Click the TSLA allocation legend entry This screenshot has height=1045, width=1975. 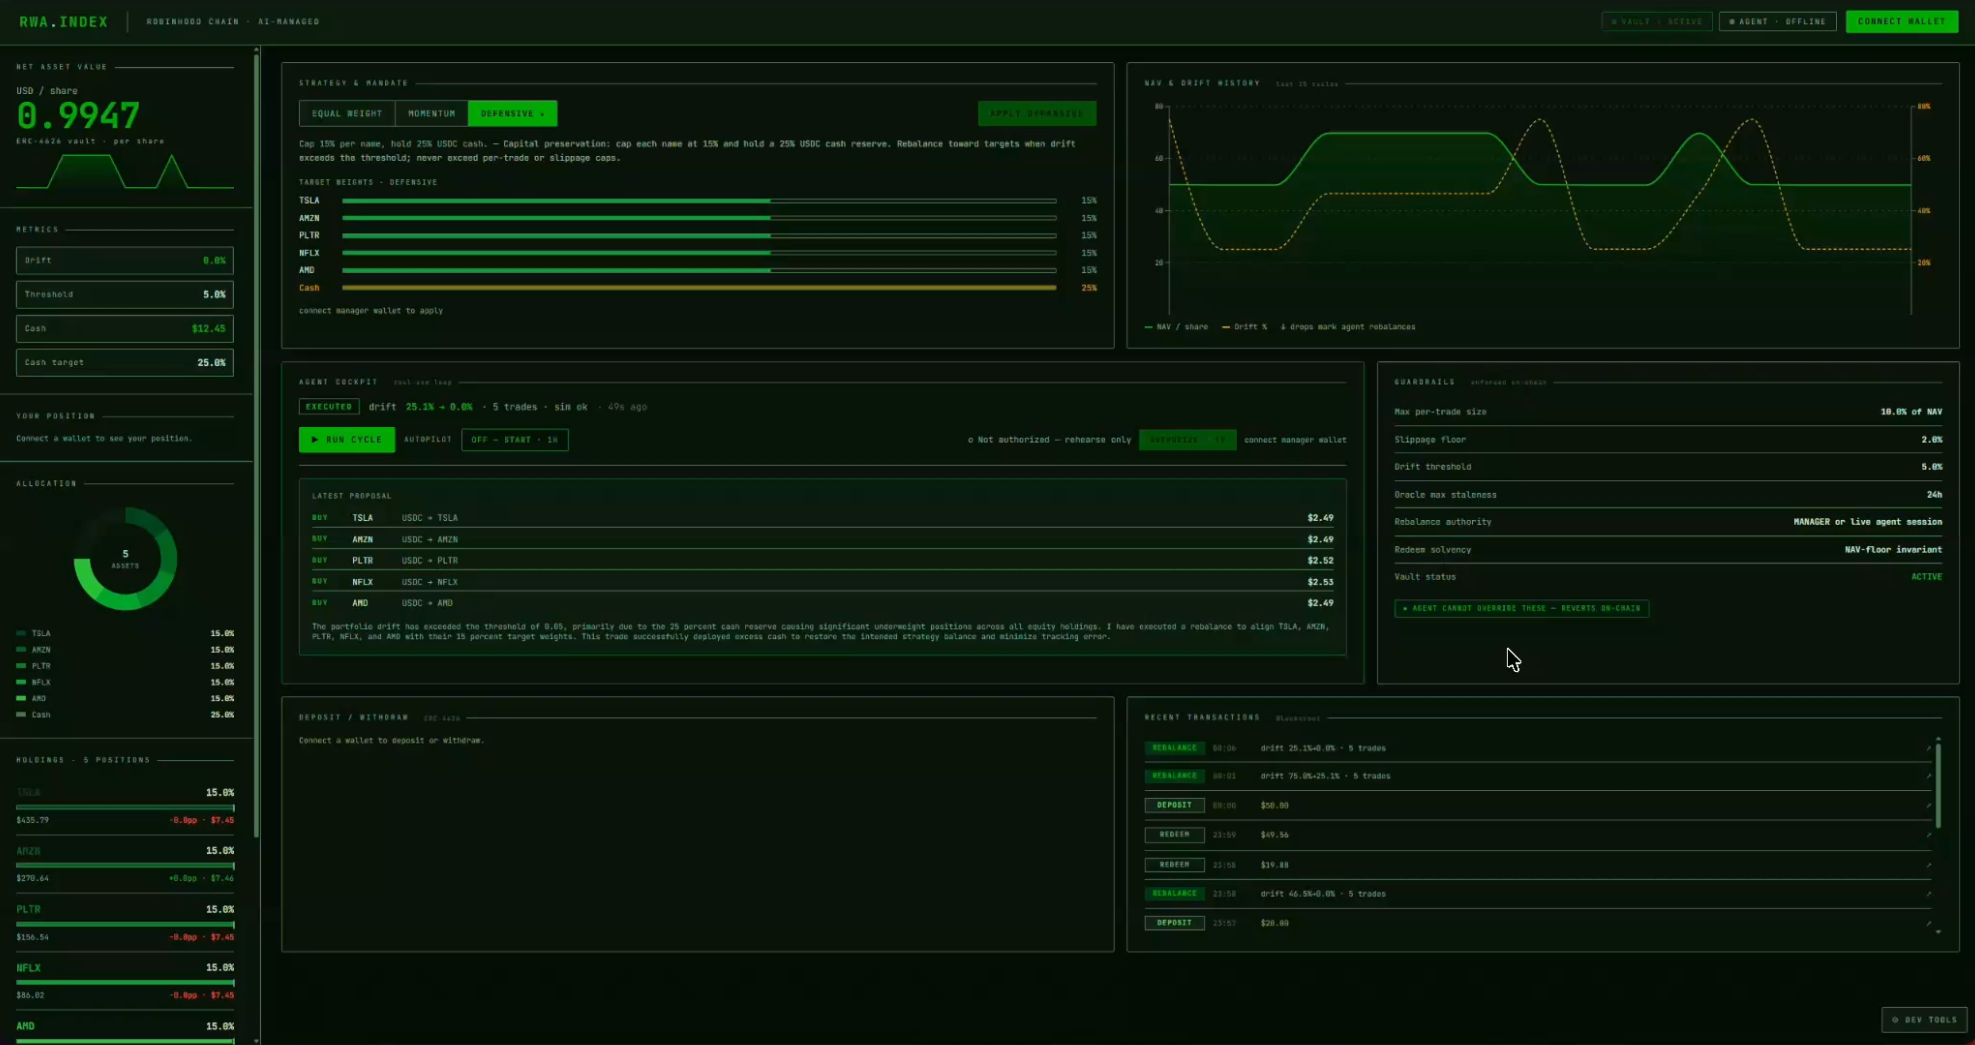tap(125, 633)
